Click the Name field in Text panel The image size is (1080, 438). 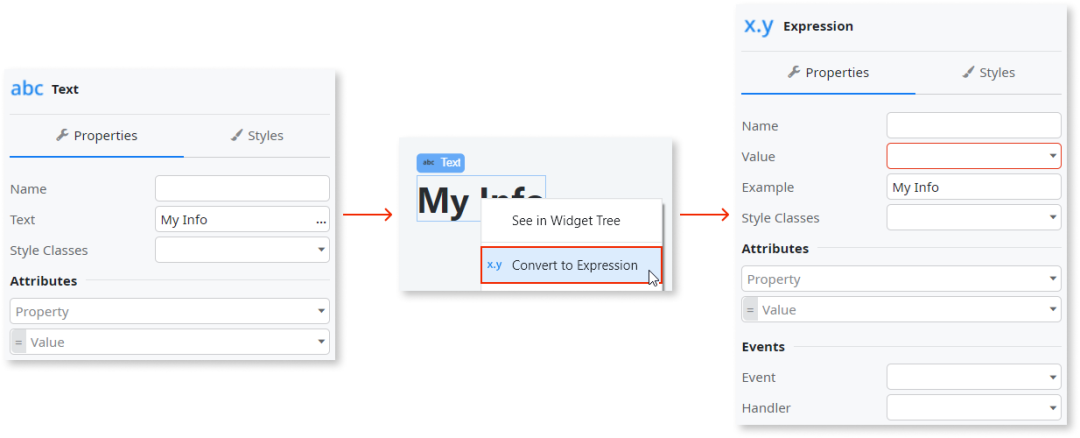(x=242, y=188)
